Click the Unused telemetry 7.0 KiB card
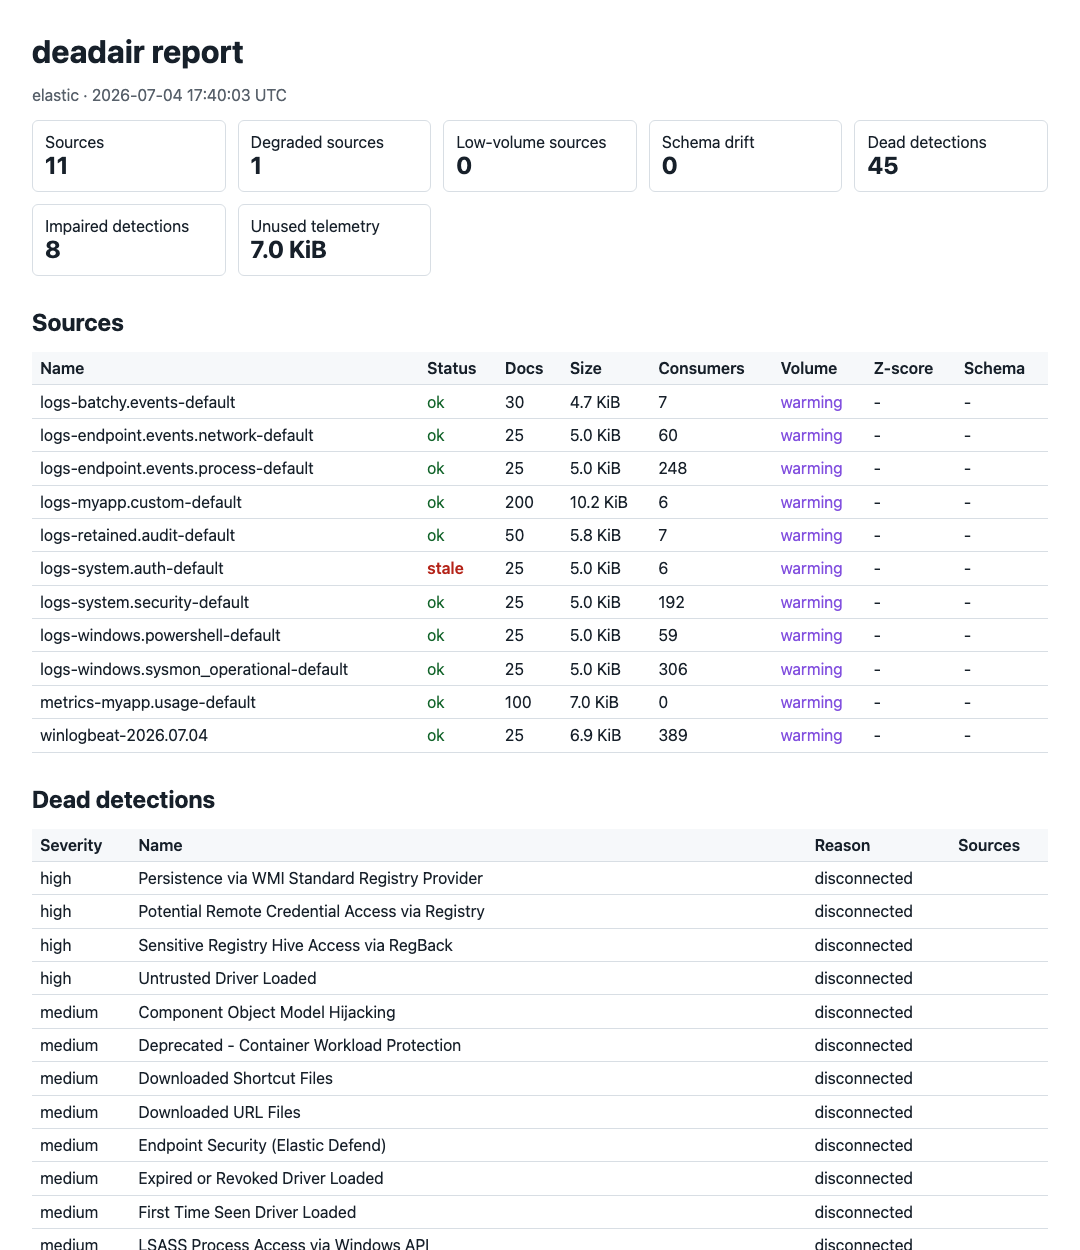1080x1250 pixels. click(334, 240)
